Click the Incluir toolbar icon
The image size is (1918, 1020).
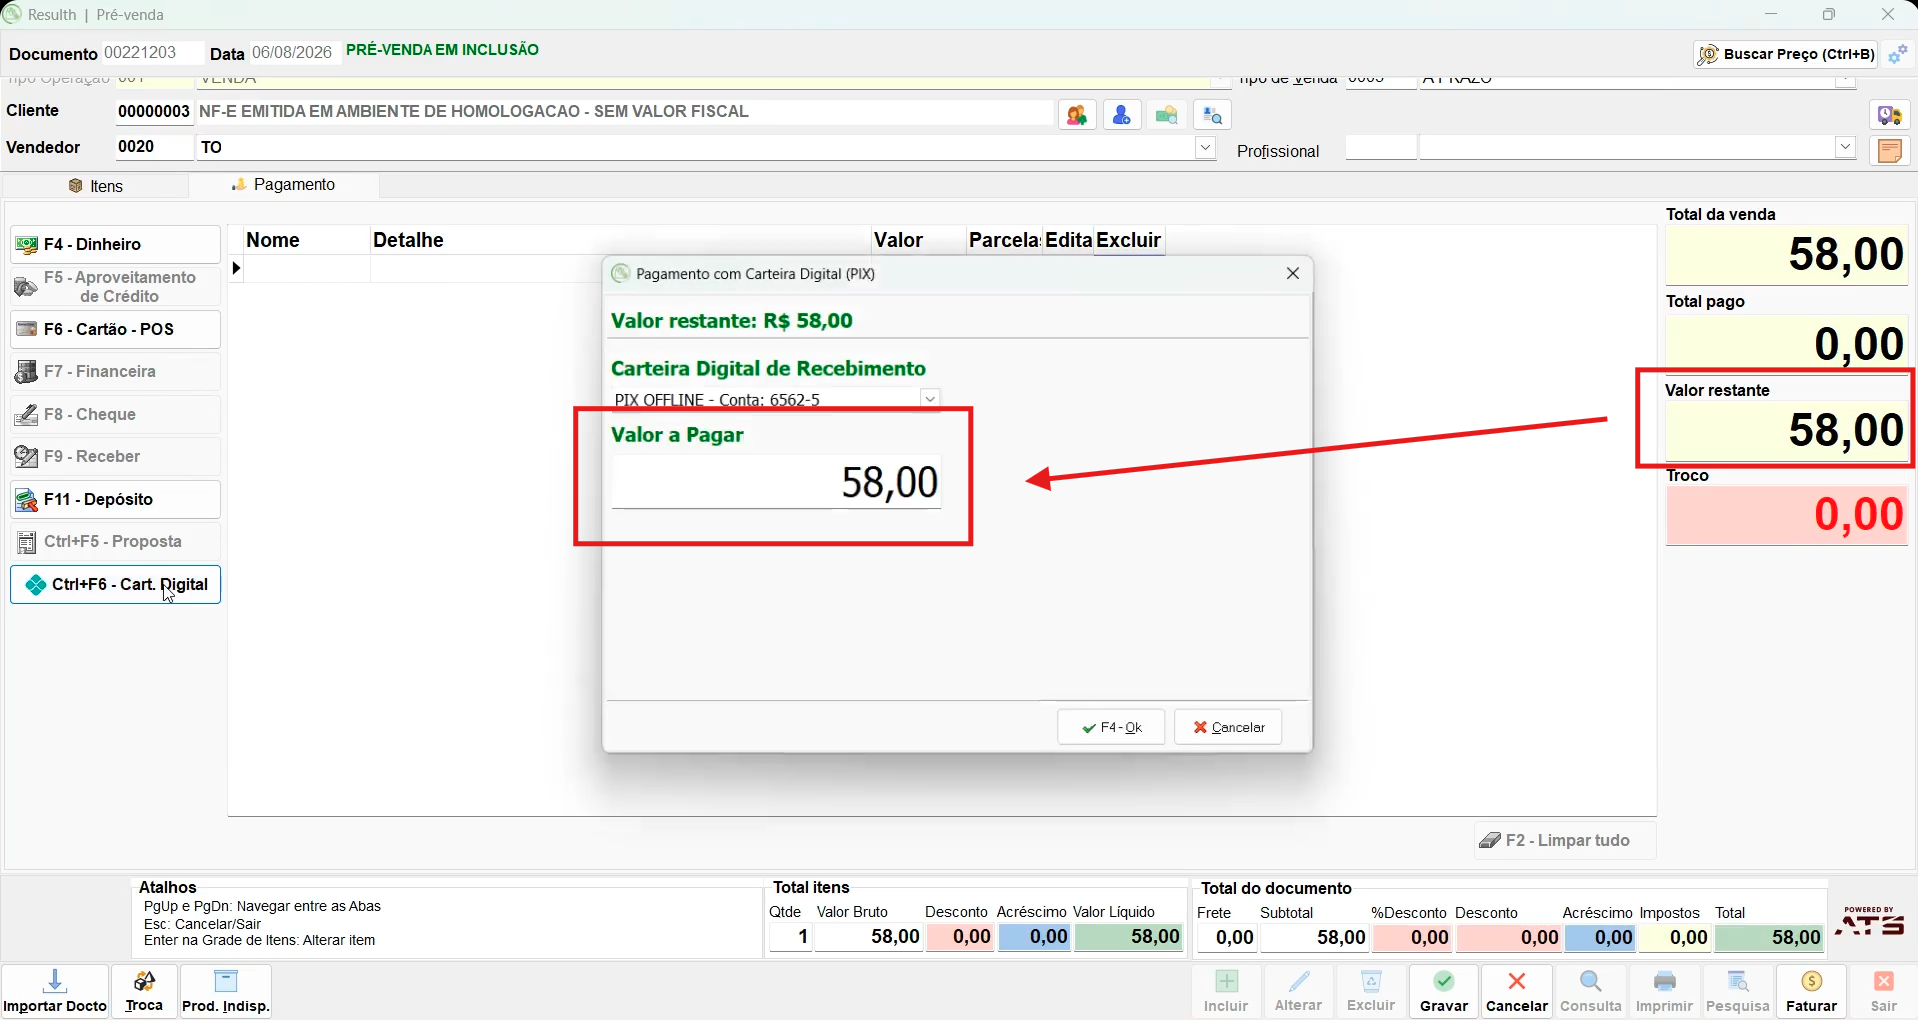click(x=1226, y=991)
